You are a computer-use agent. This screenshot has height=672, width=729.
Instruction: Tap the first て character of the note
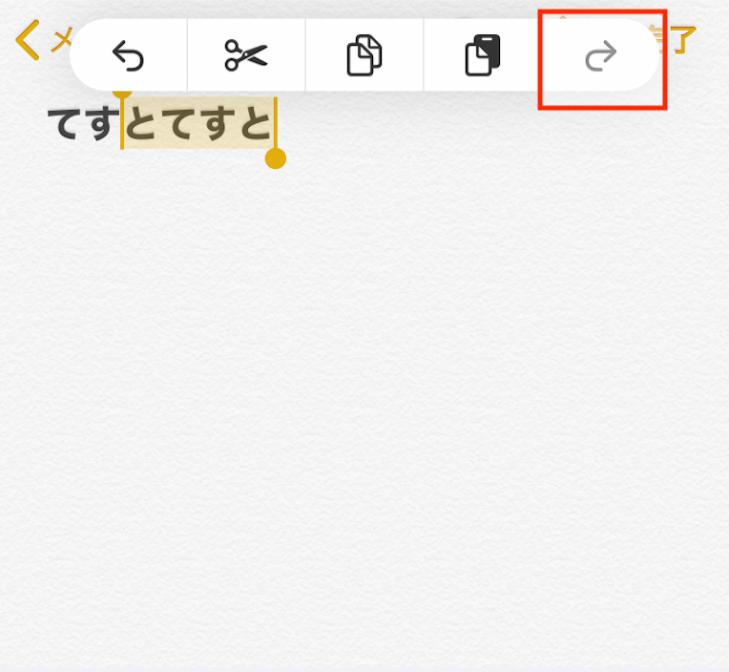click(x=63, y=124)
